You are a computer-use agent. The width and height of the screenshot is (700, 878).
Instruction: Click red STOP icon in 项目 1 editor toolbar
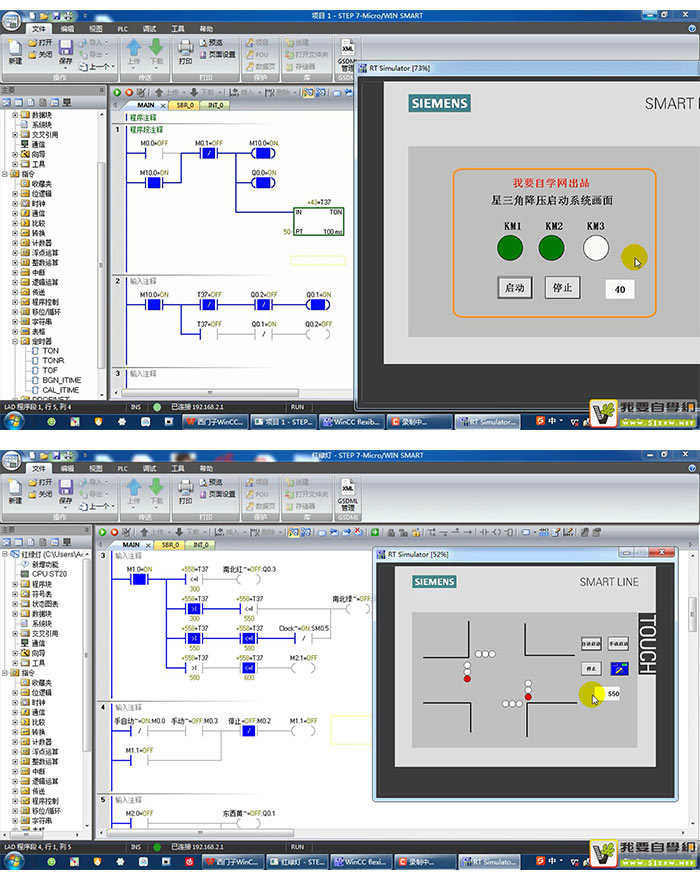pos(129,92)
